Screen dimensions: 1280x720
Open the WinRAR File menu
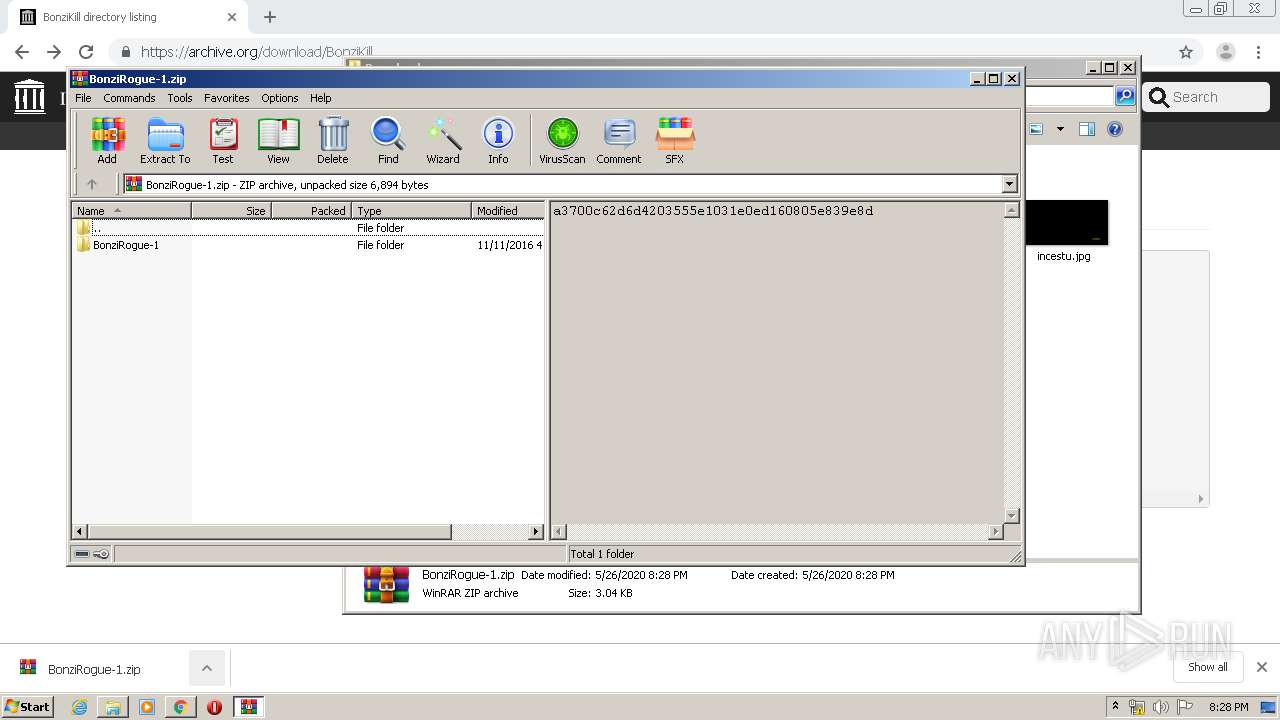click(83, 98)
